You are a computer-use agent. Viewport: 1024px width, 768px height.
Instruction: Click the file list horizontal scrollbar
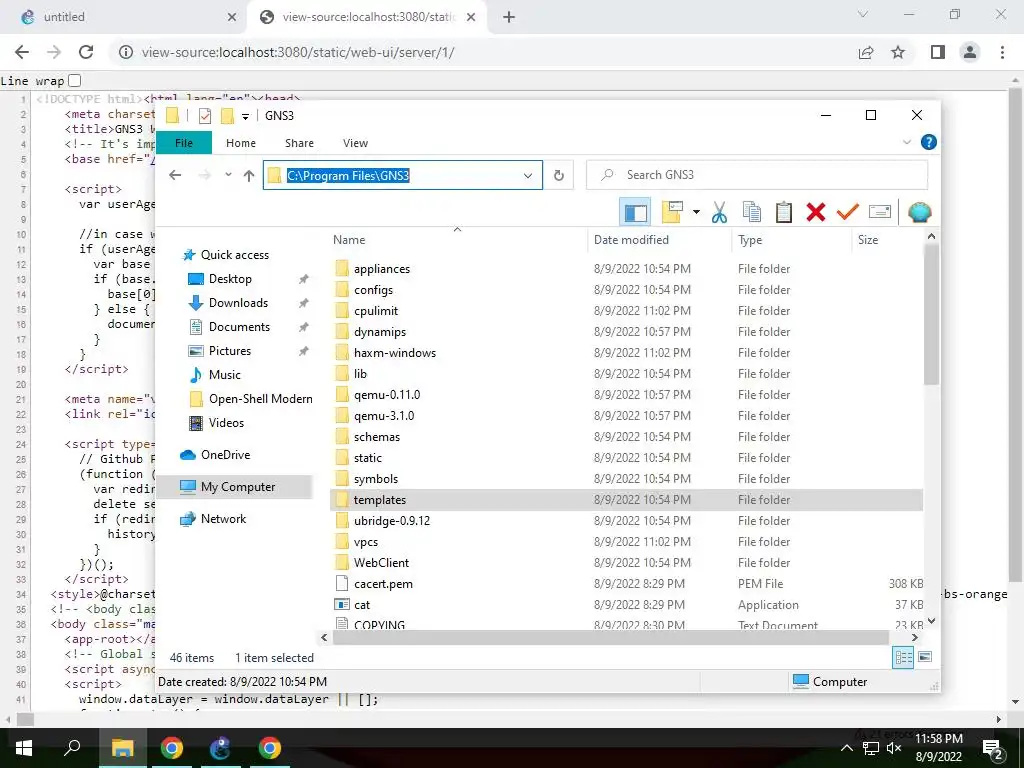pos(611,637)
